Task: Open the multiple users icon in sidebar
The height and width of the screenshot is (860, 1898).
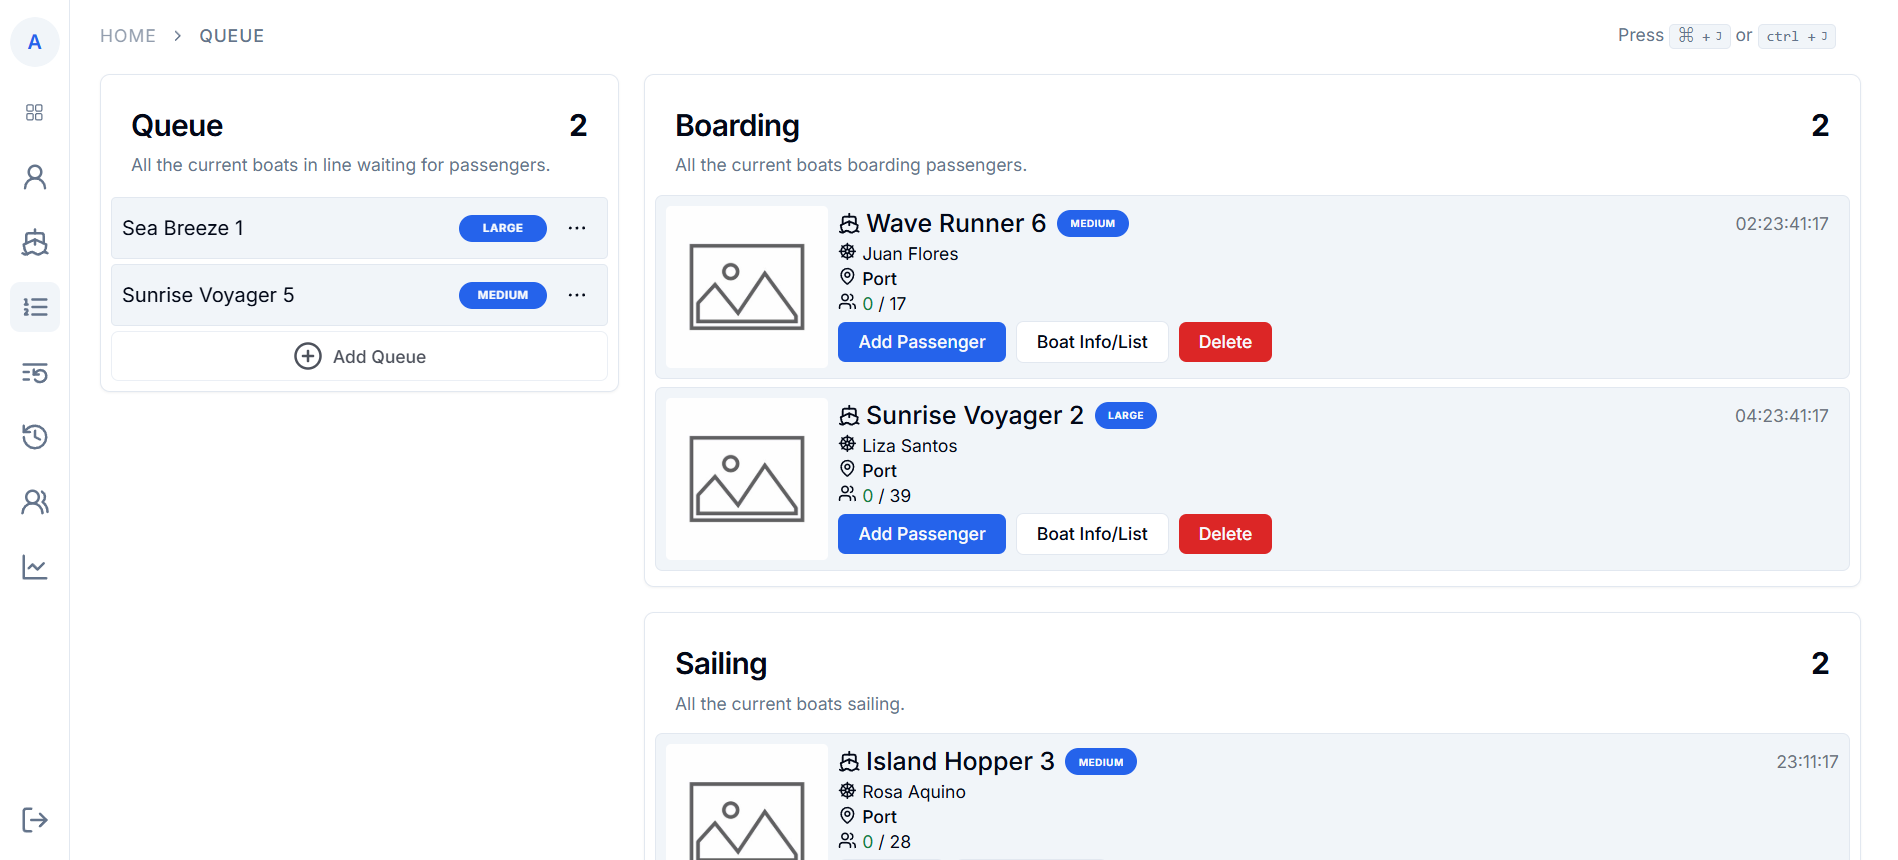Action: 34,502
